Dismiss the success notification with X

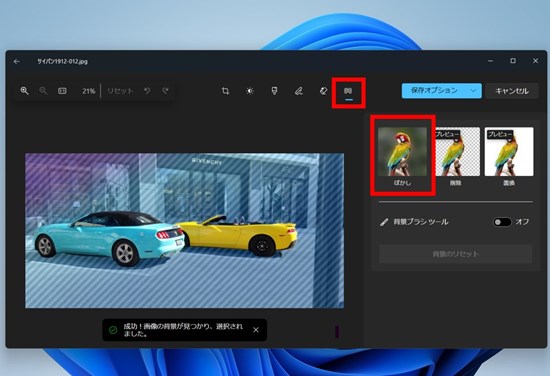coord(256,330)
